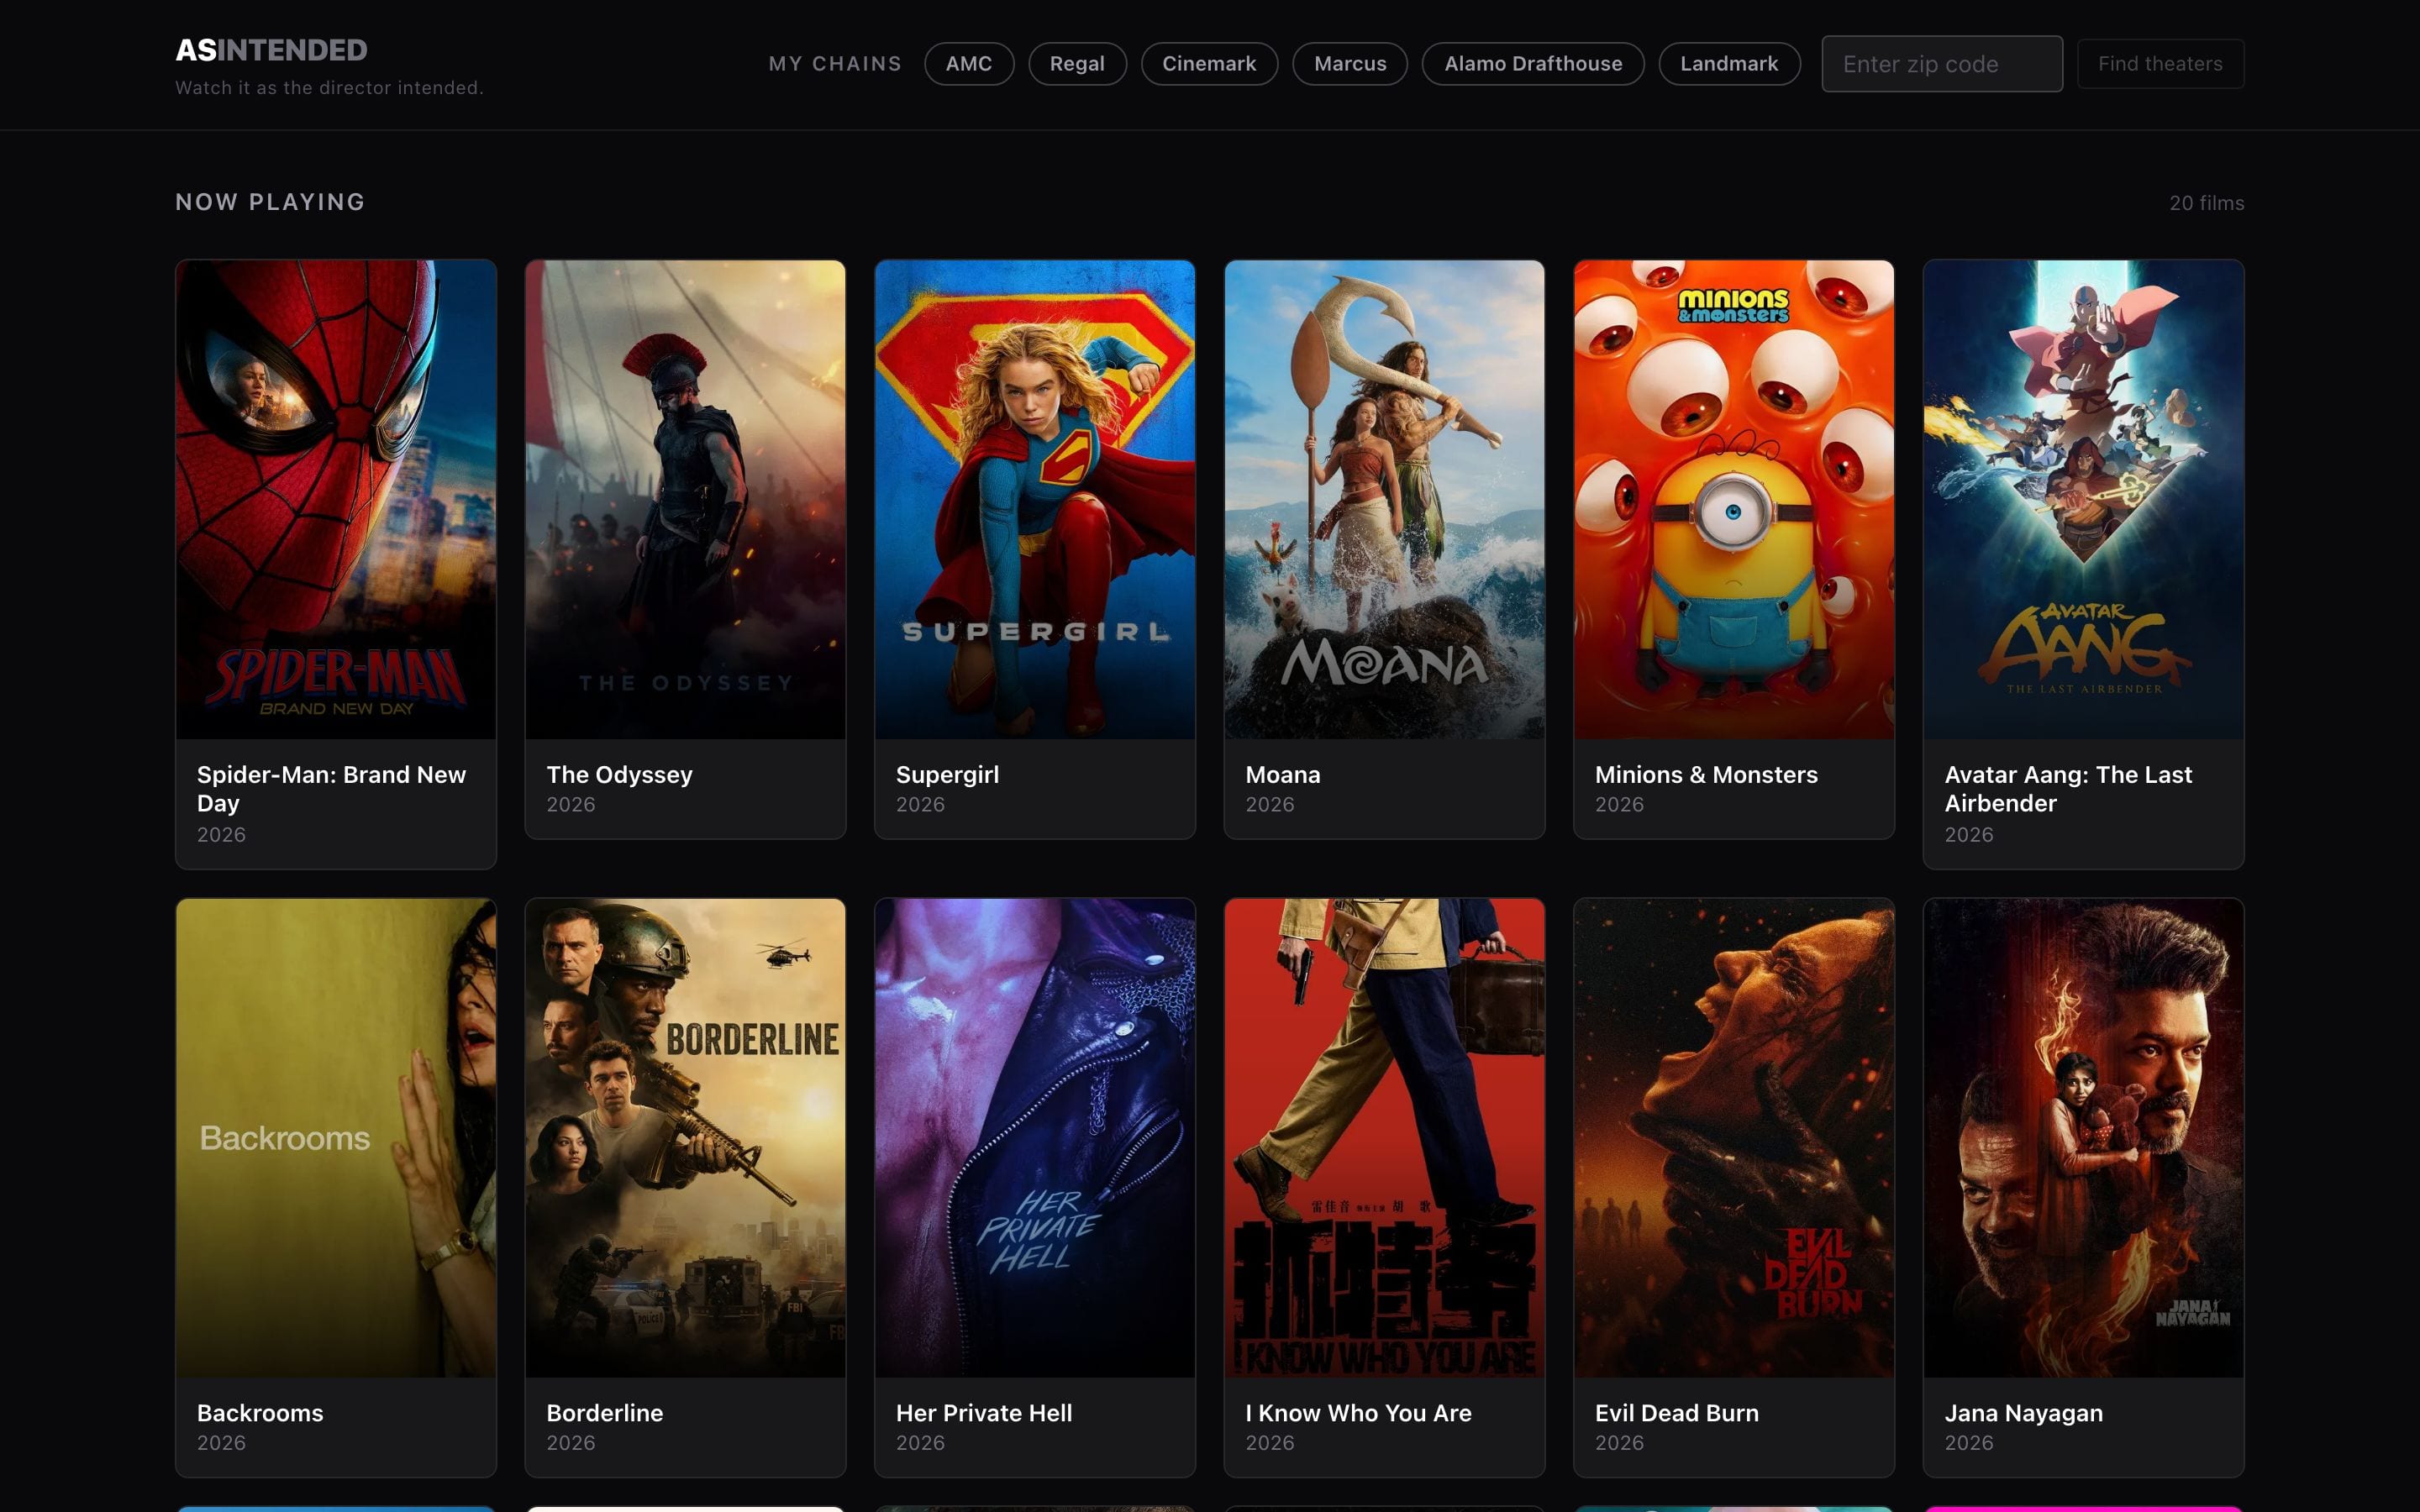Click the 'I Know Who You Are' title text

tap(1358, 1413)
